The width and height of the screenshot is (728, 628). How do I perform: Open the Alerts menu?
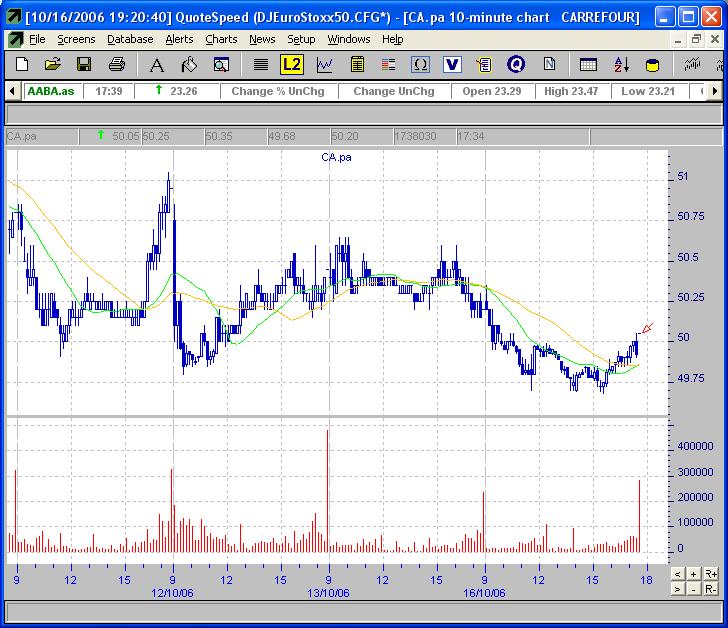[x=179, y=39]
